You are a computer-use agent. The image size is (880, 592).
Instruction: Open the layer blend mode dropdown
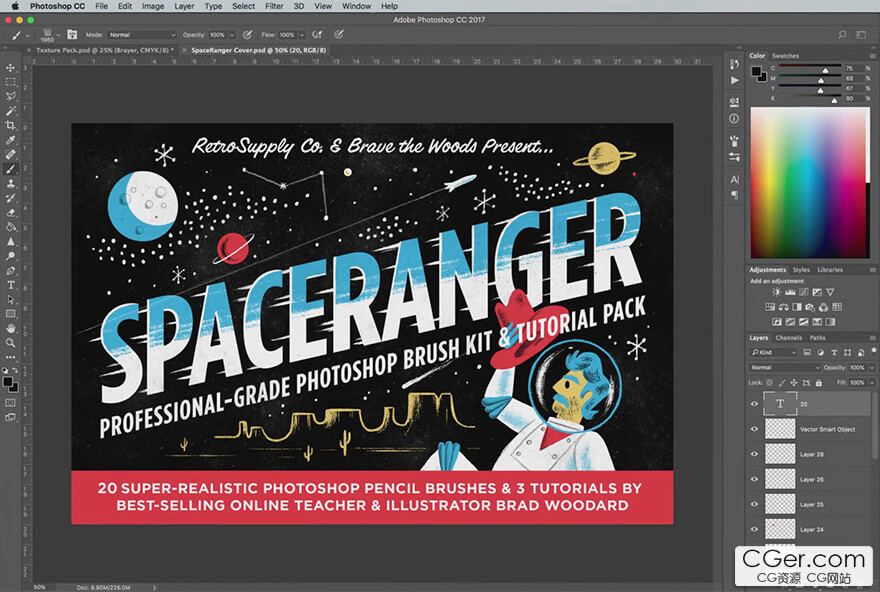pyautogui.click(x=784, y=368)
